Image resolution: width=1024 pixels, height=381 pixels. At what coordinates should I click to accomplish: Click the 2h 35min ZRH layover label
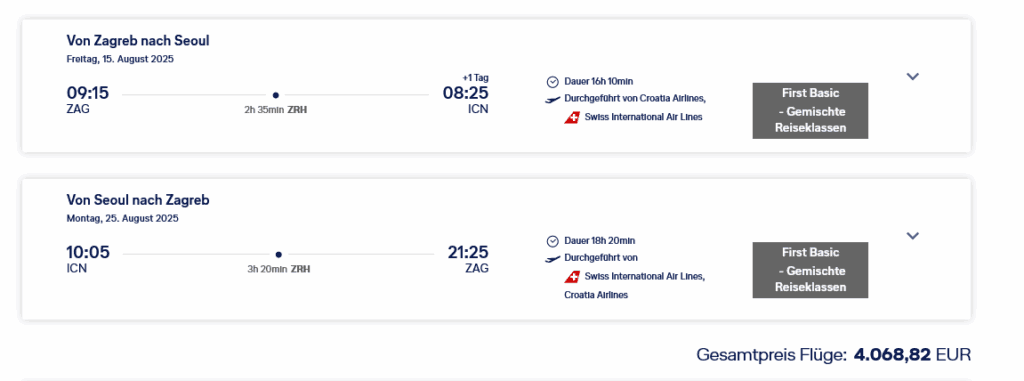[276, 110]
